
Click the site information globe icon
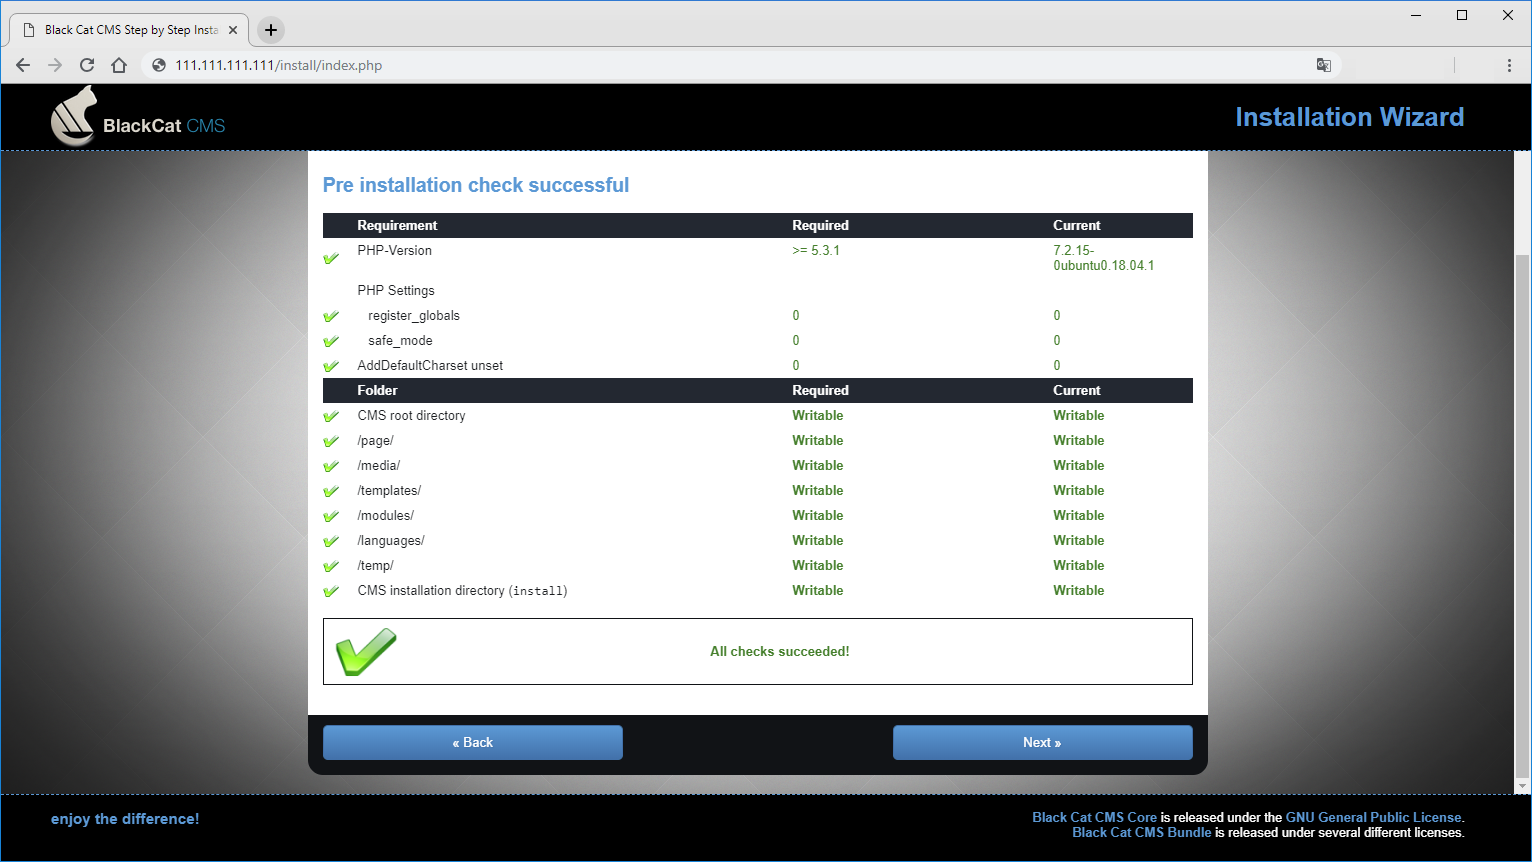(x=158, y=65)
